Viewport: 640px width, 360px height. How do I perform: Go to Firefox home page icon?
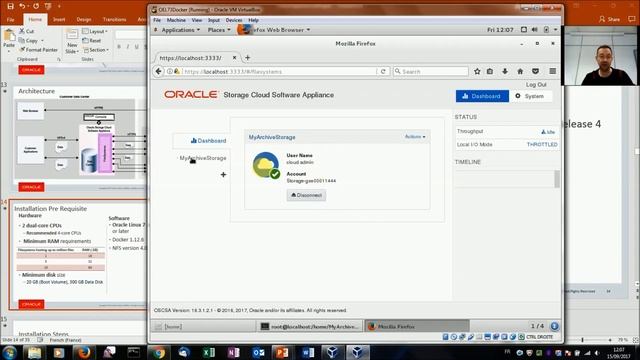[x=520, y=71]
